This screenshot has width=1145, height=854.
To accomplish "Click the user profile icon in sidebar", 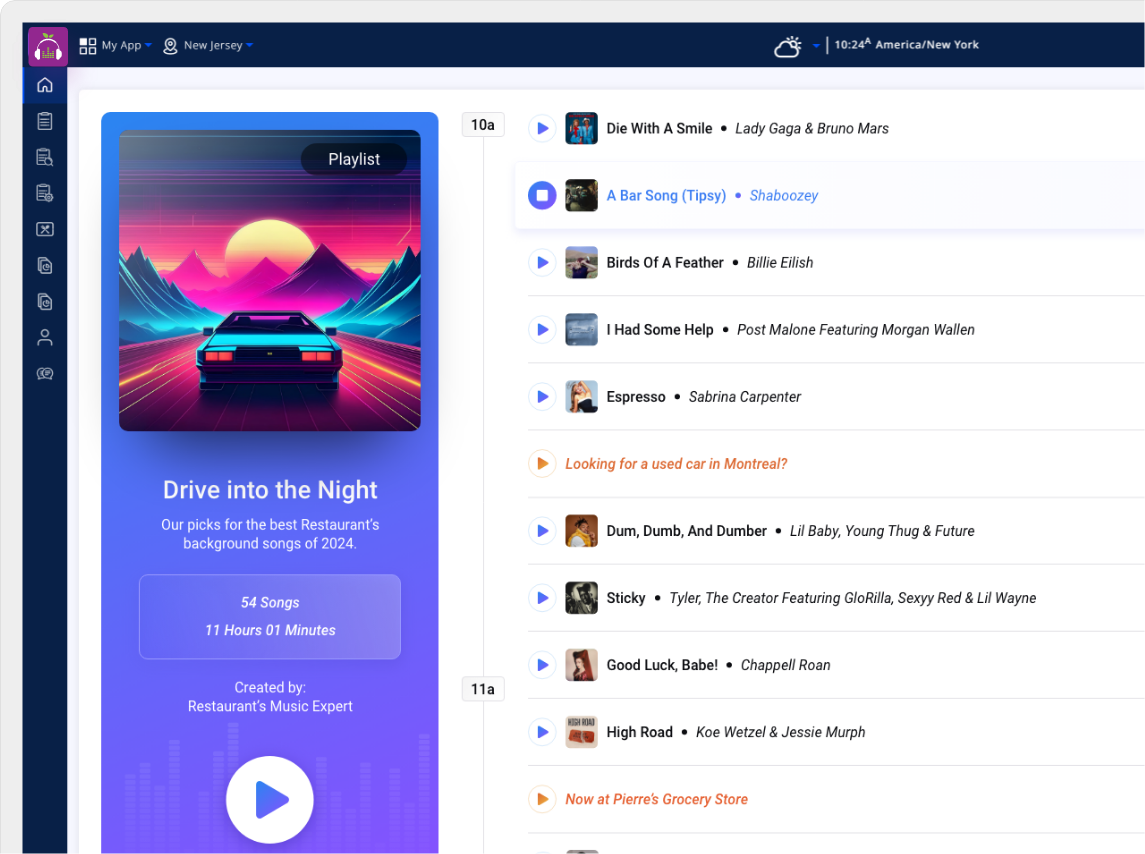I will (x=44, y=337).
